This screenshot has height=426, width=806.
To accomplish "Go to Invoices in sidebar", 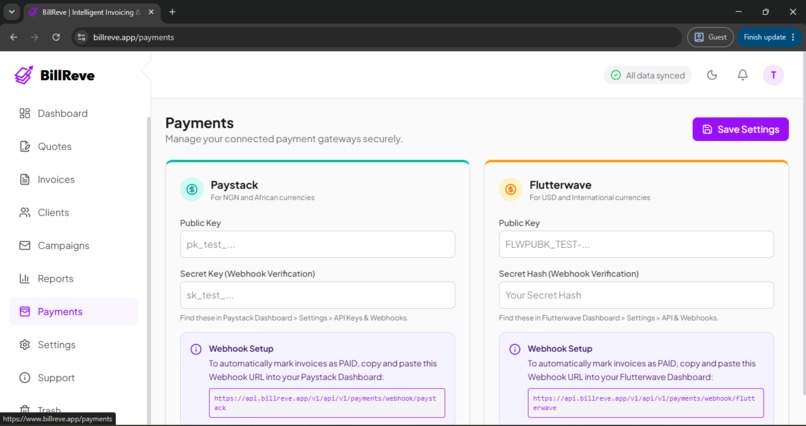I will [x=73, y=179].
